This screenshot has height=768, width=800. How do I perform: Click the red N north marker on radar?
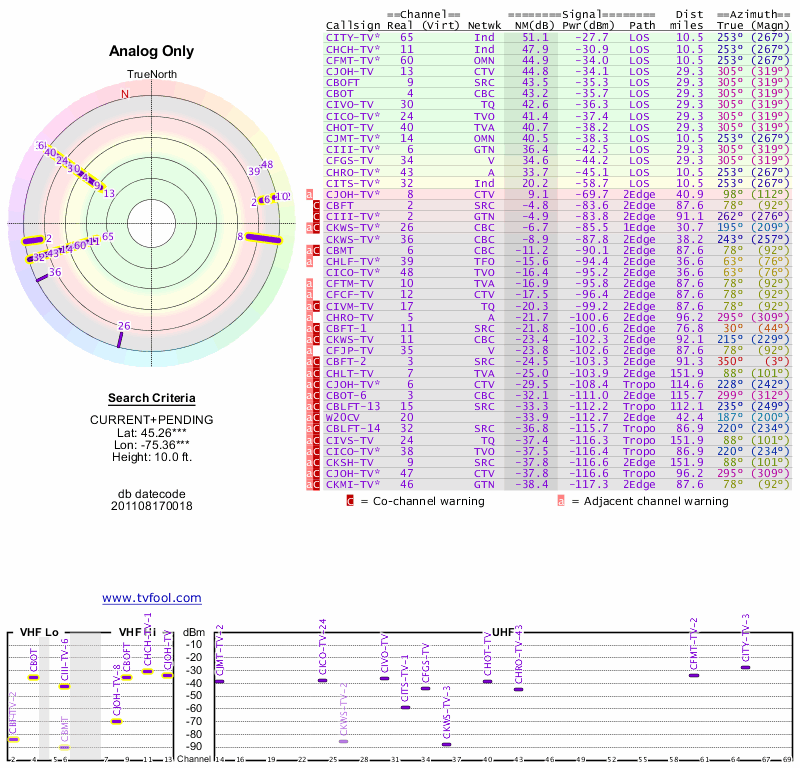tap(125, 95)
